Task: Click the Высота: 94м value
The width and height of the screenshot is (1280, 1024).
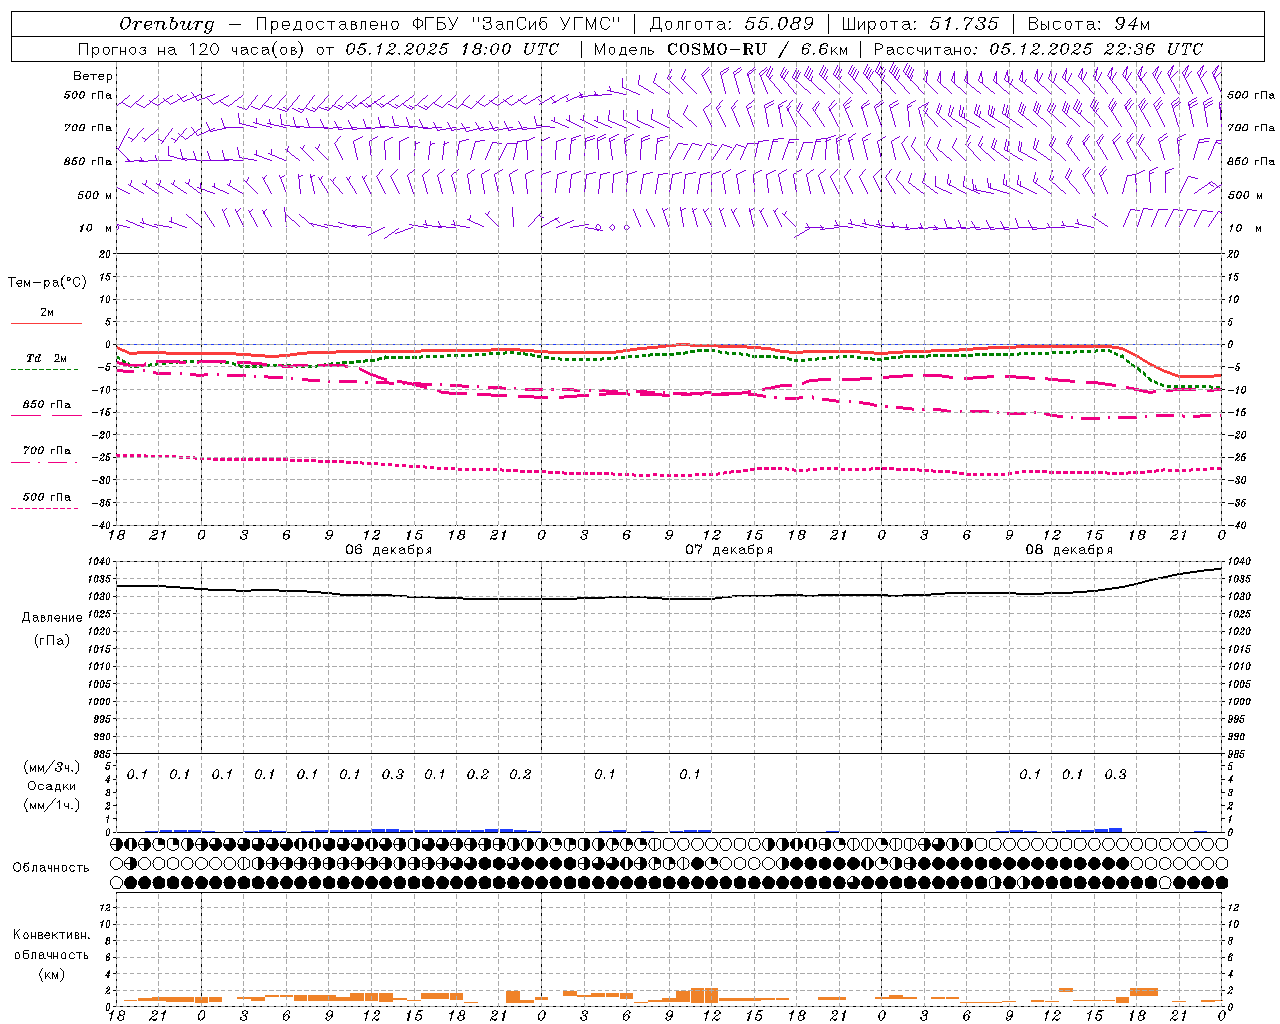Action: pyautogui.click(x=1090, y=24)
